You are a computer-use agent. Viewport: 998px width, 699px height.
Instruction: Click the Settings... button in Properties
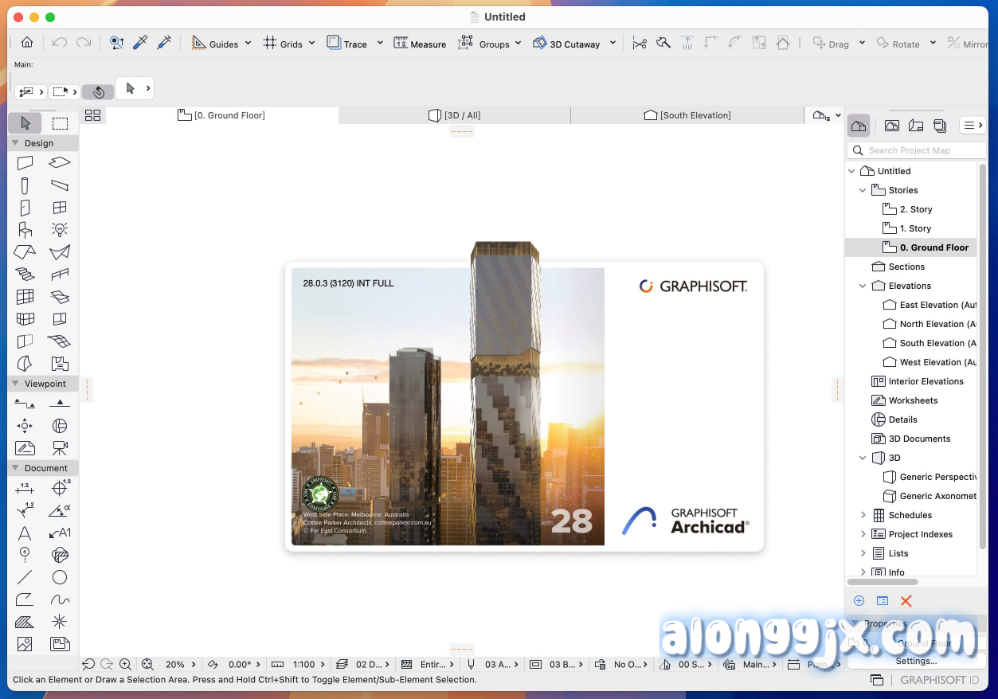pyautogui.click(x=915, y=661)
